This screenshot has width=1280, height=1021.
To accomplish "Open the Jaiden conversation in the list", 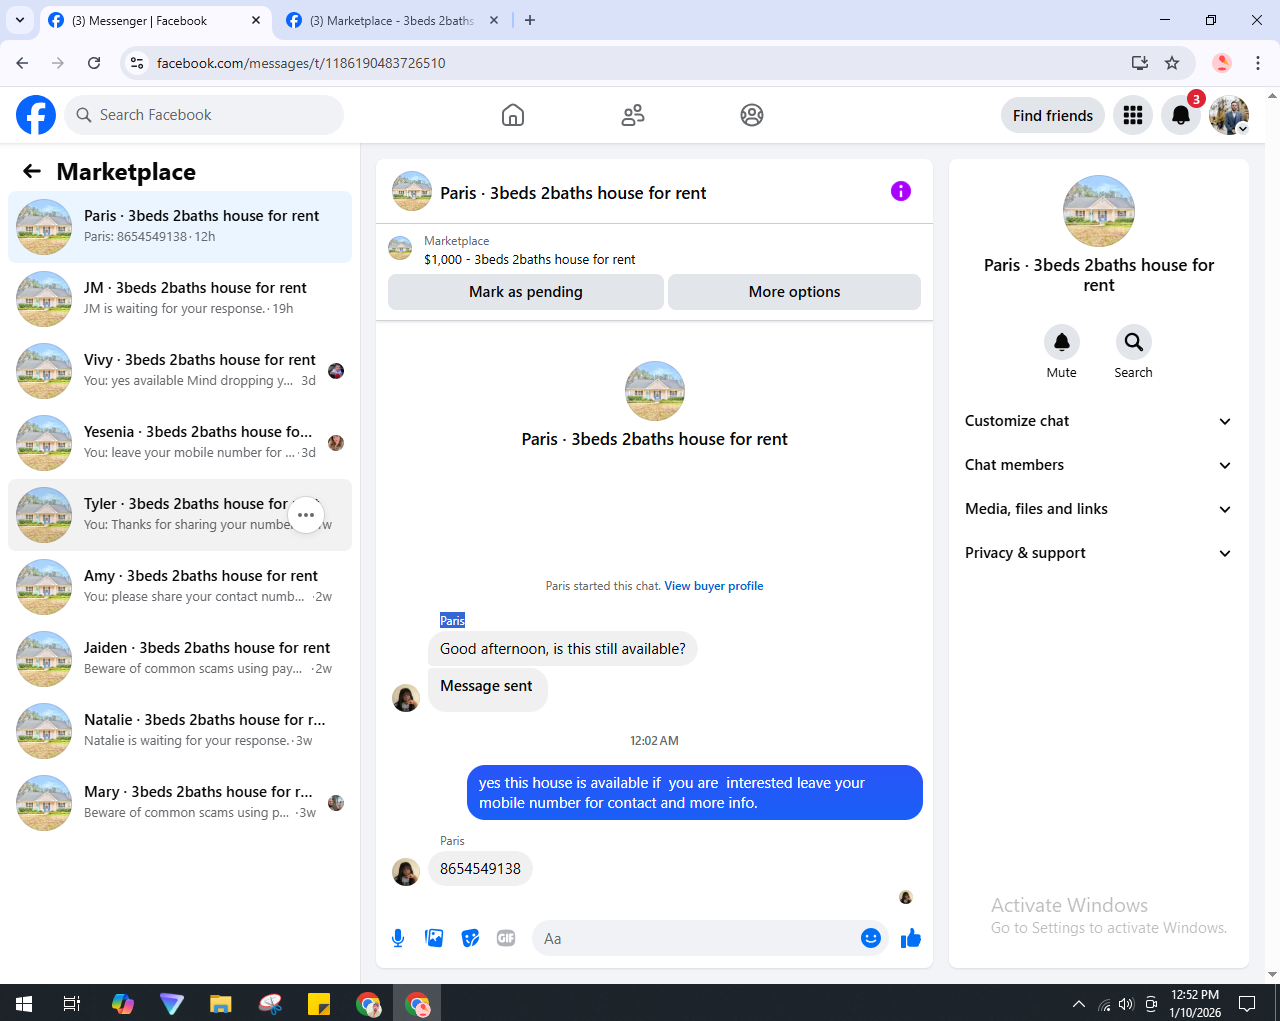I will 180,659.
